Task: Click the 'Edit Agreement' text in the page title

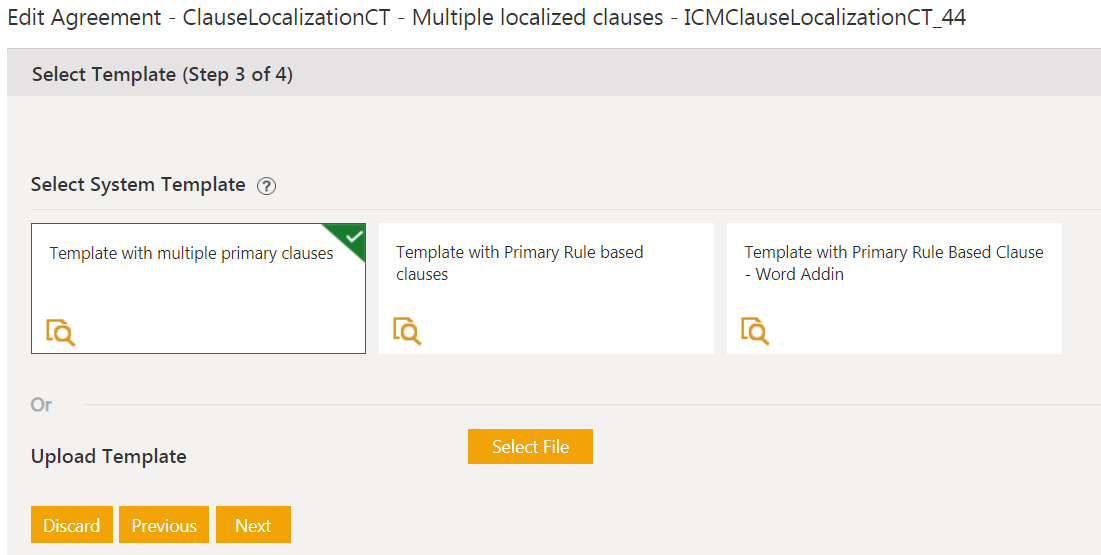Action: pos(82,17)
